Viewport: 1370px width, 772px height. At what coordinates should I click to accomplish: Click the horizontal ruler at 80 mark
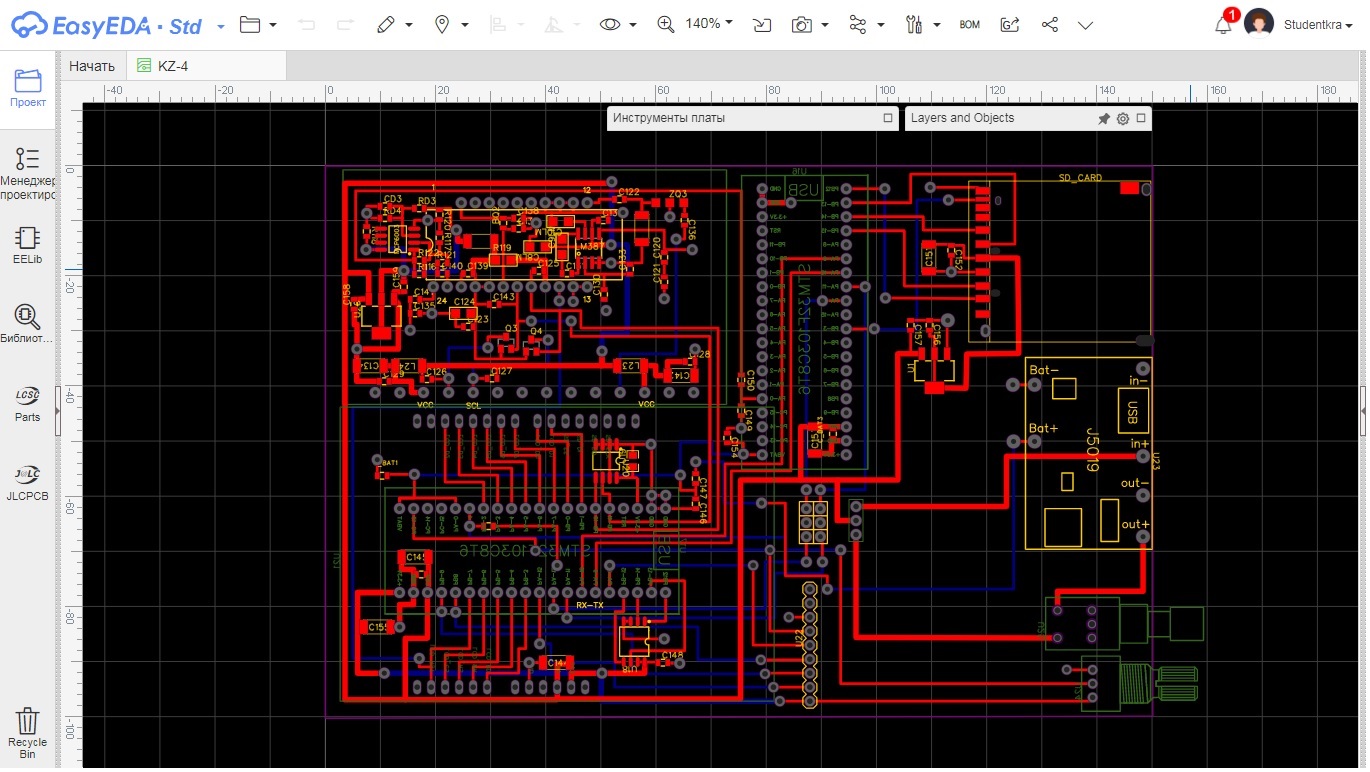(x=773, y=90)
